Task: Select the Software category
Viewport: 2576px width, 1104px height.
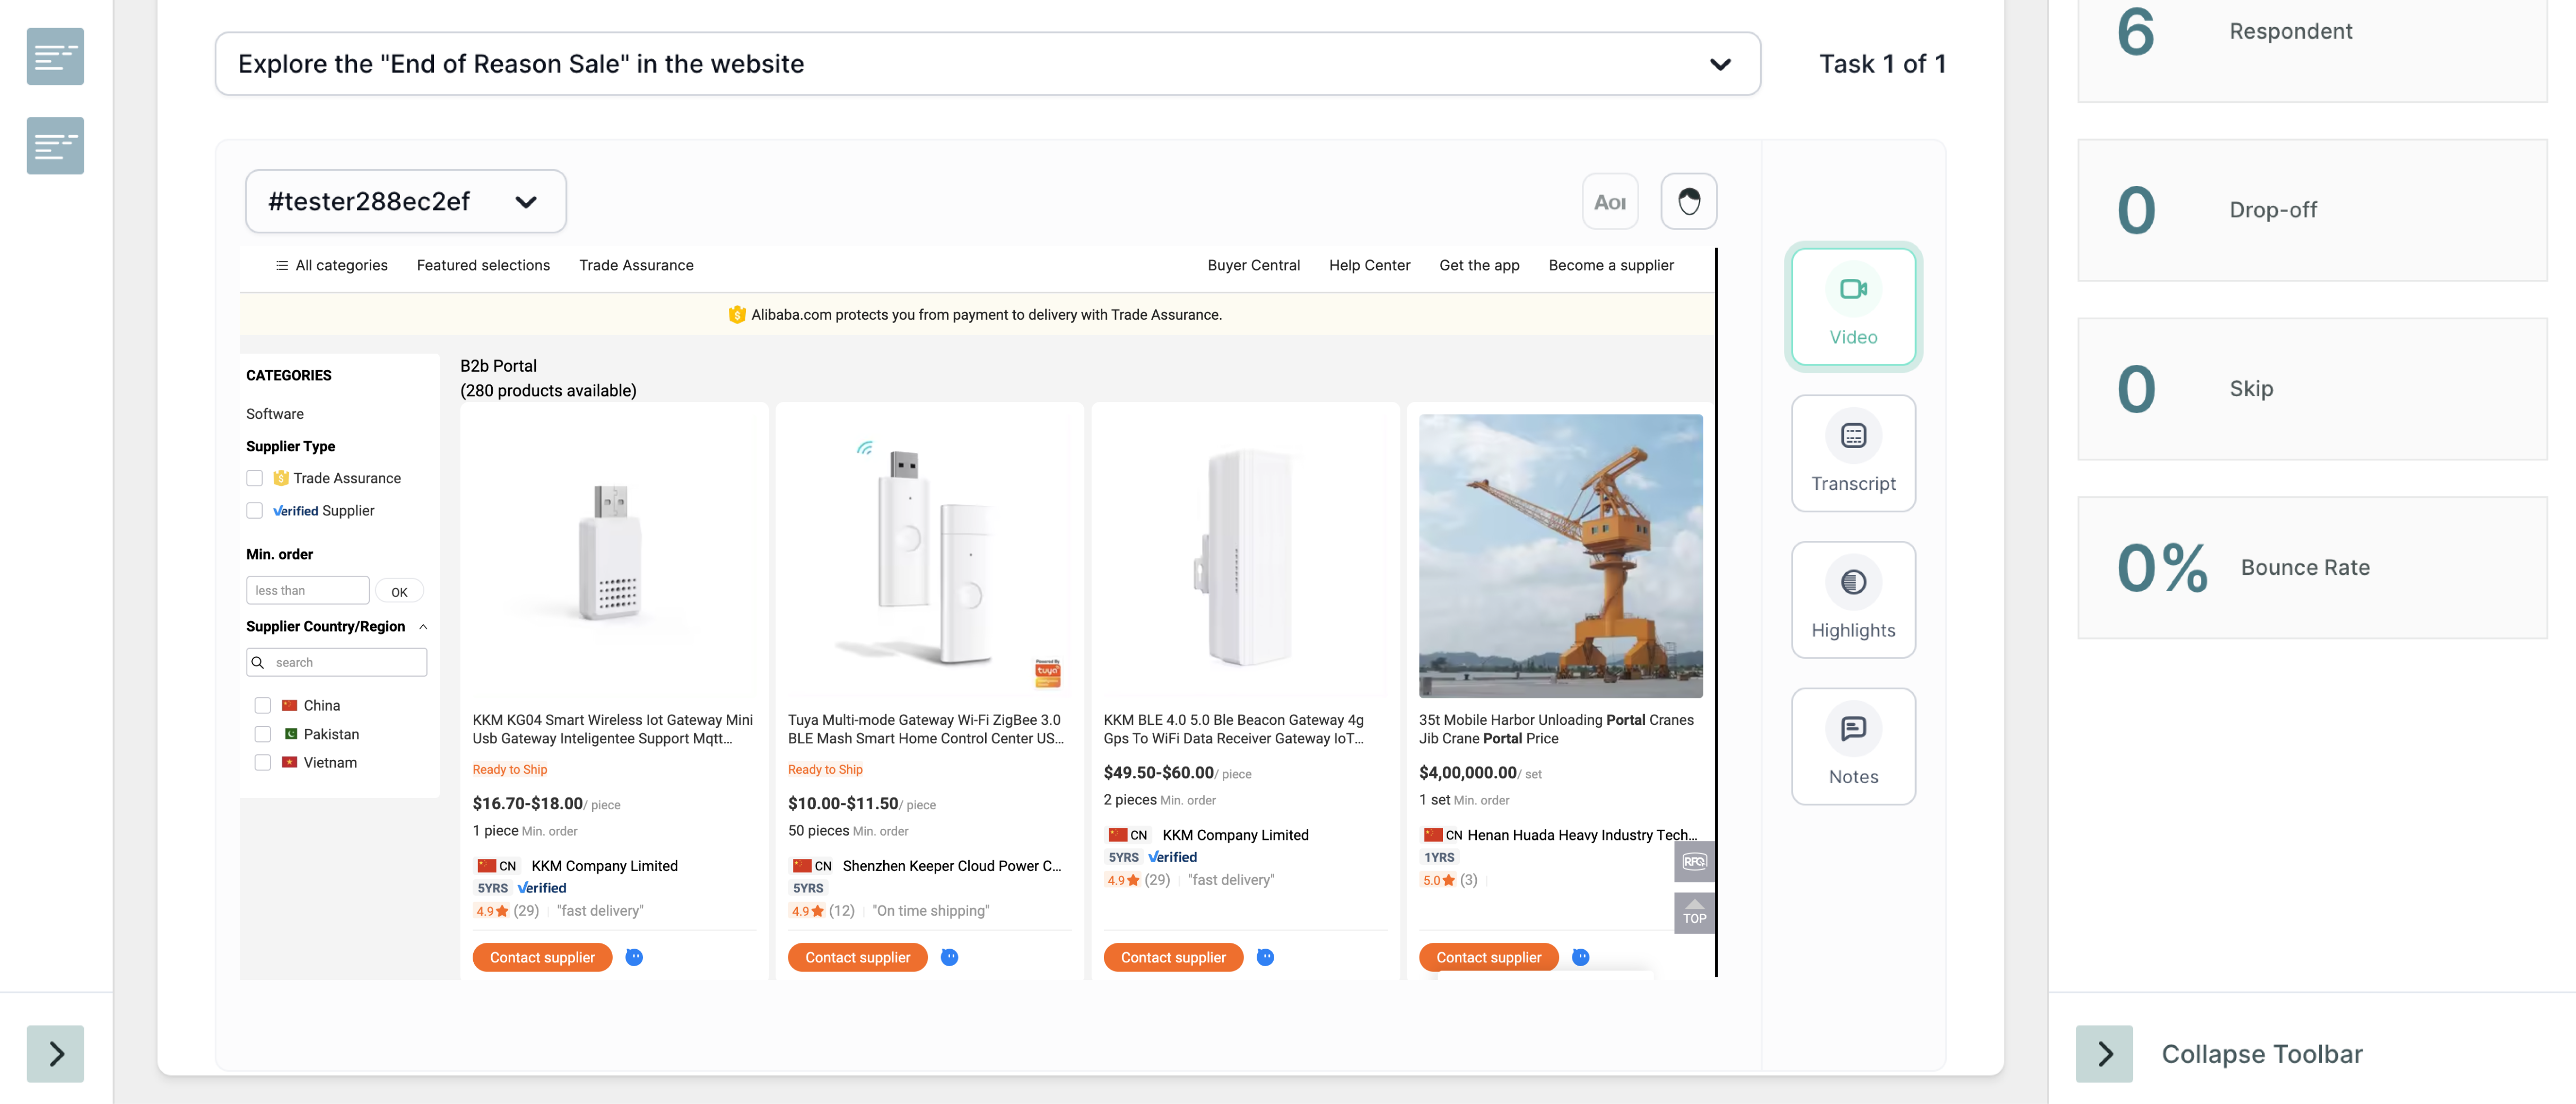Action: [x=275, y=414]
